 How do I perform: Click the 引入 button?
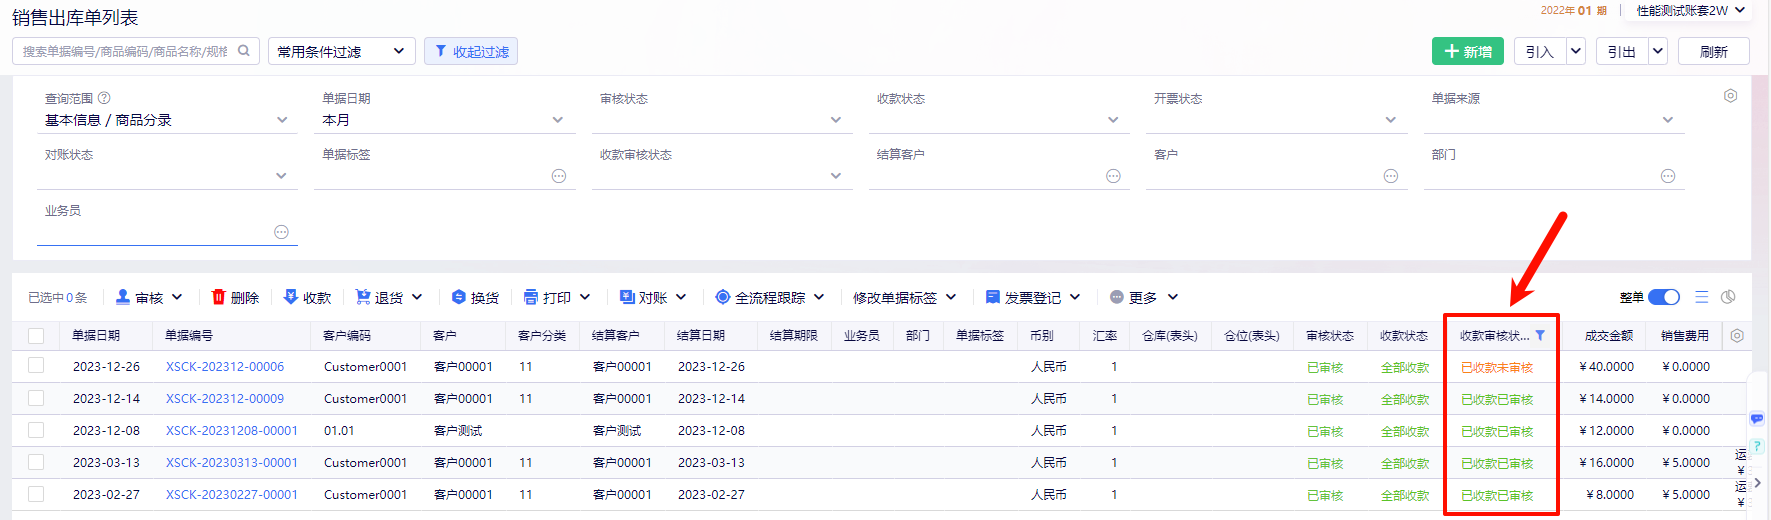pos(1540,51)
